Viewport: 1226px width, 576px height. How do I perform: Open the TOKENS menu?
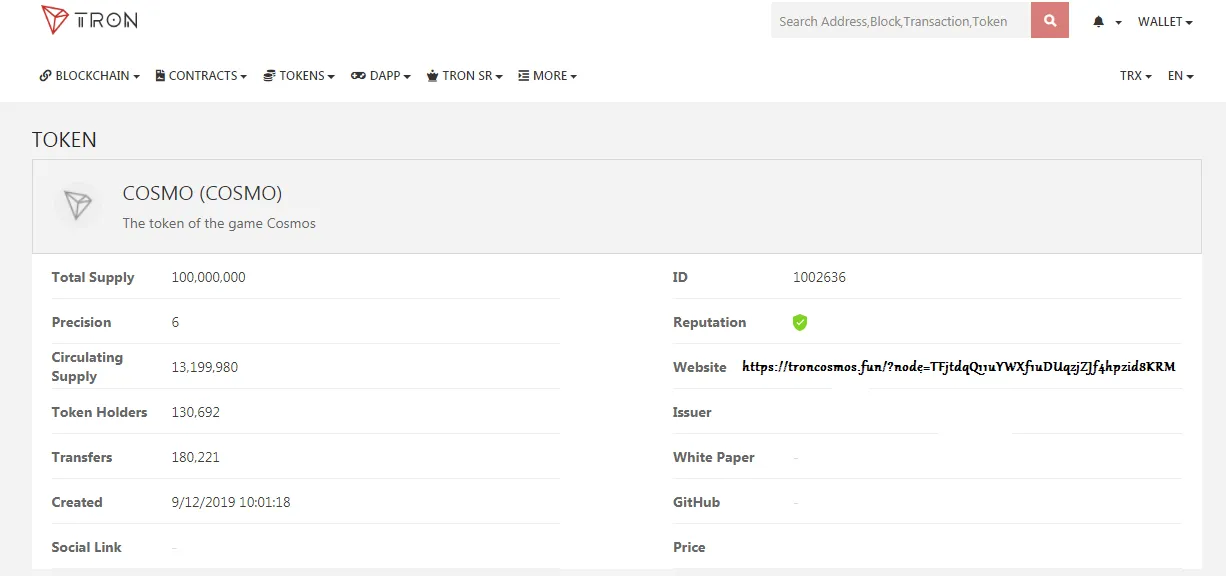[x=299, y=76]
